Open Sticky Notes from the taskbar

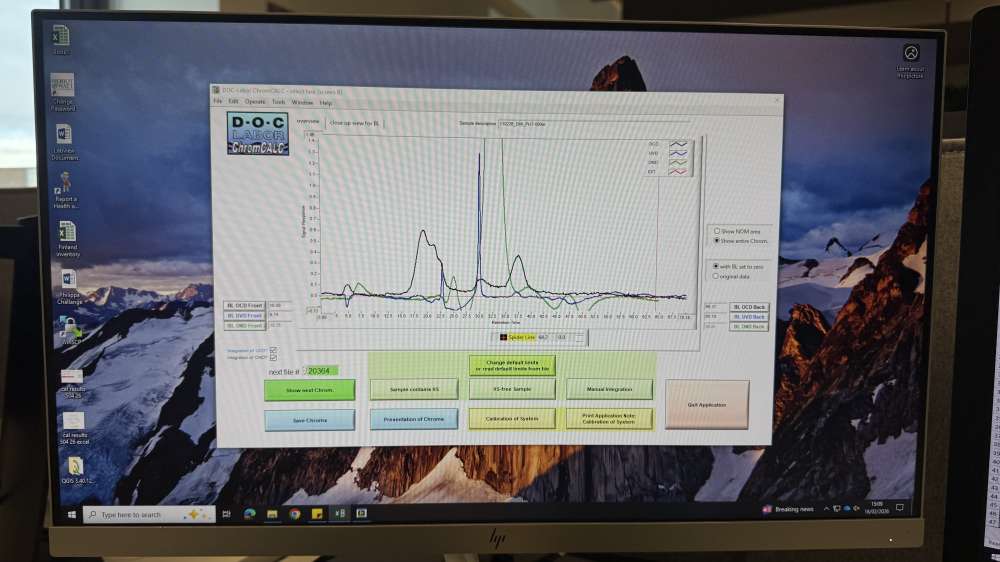pyautogui.click(x=317, y=514)
